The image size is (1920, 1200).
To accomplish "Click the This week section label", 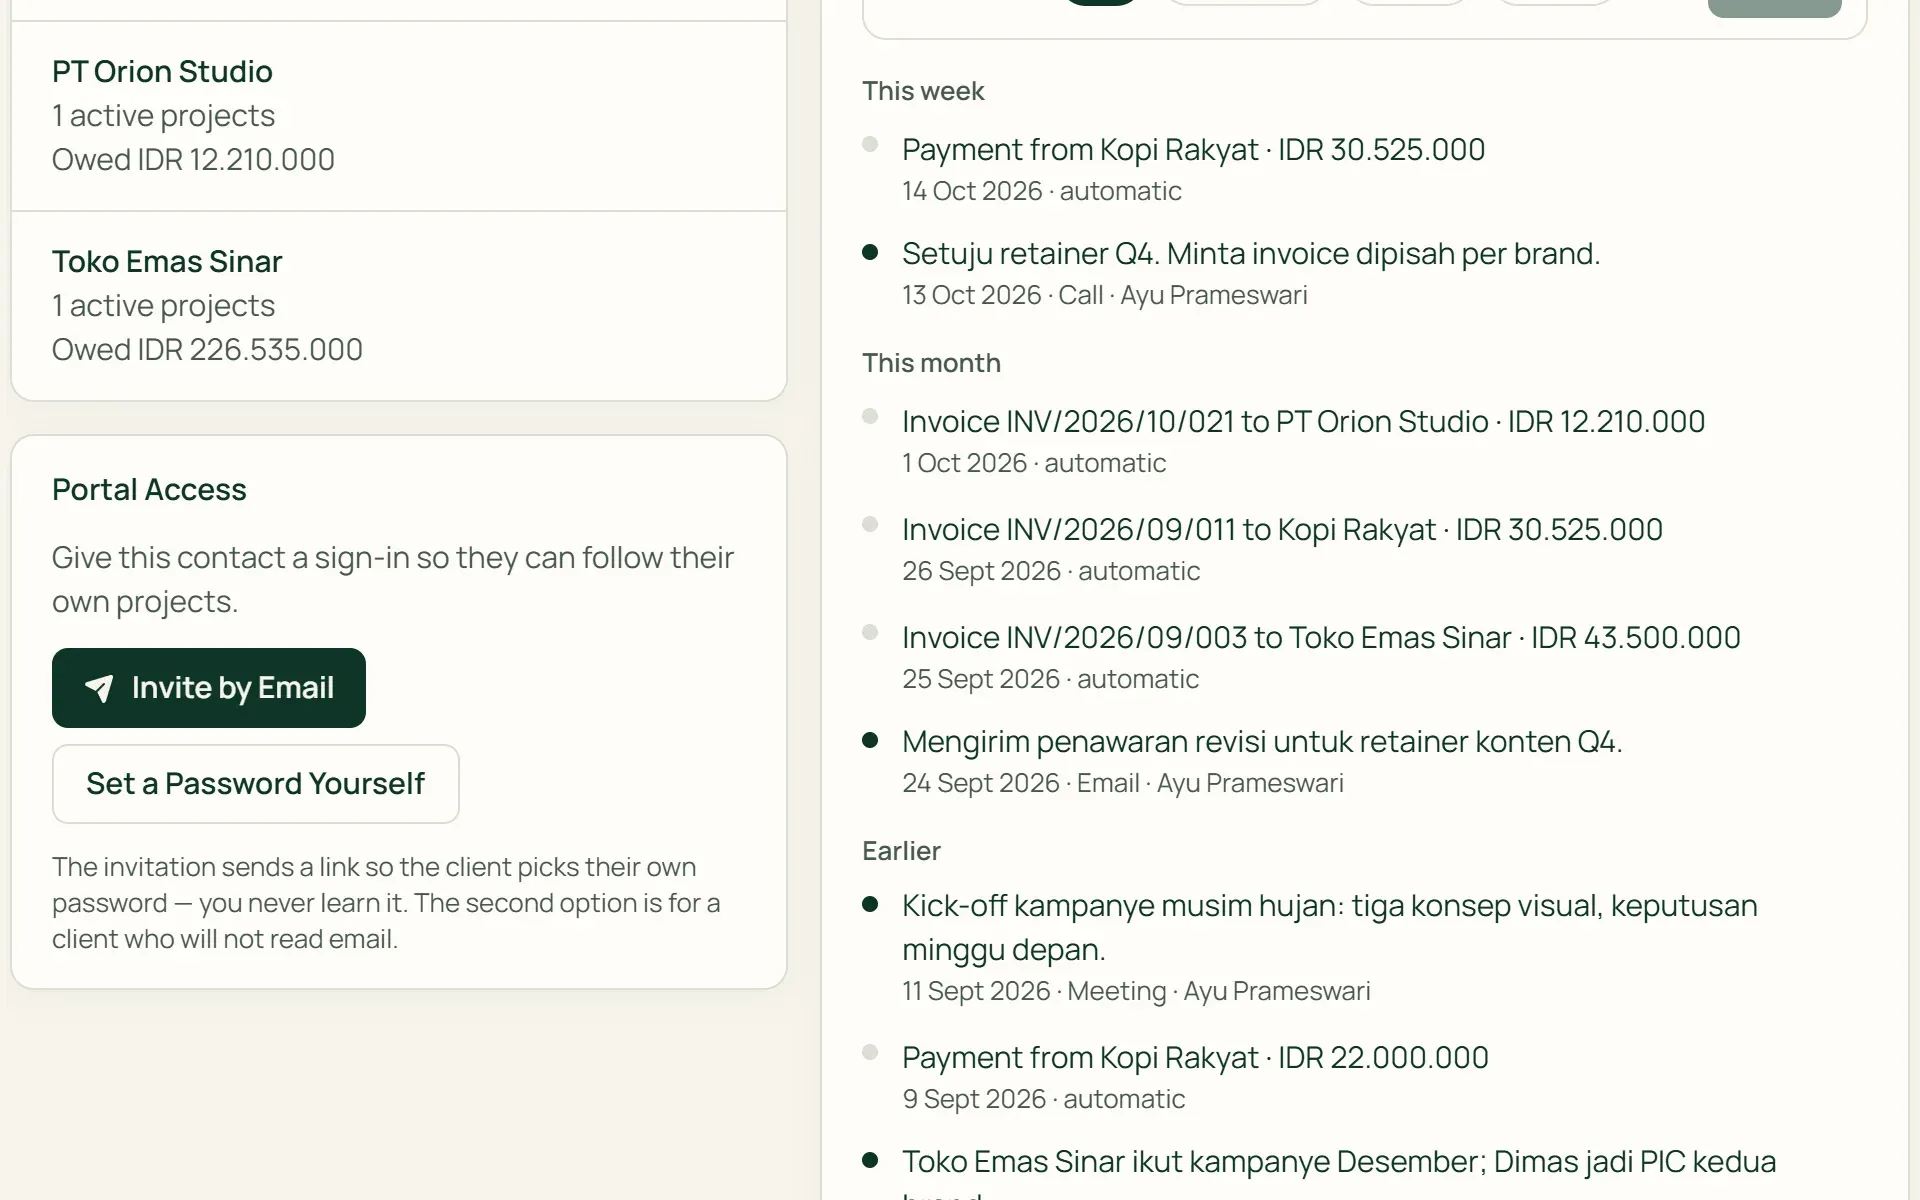I will click(923, 91).
